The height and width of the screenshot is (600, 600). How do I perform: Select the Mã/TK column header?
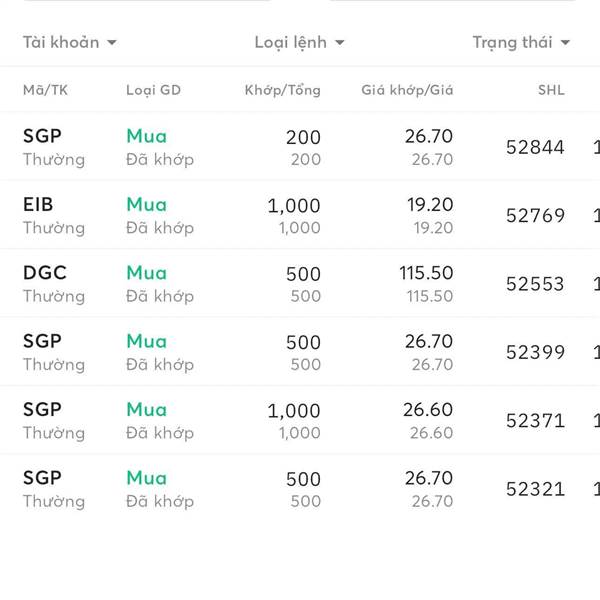pyautogui.click(x=45, y=90)
